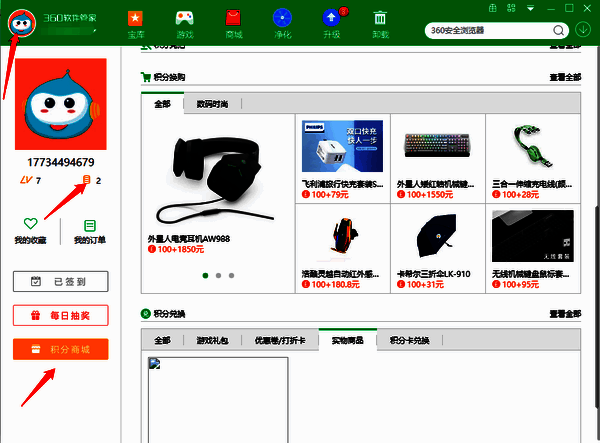Select the third carousel dot

tap(232, 275)
